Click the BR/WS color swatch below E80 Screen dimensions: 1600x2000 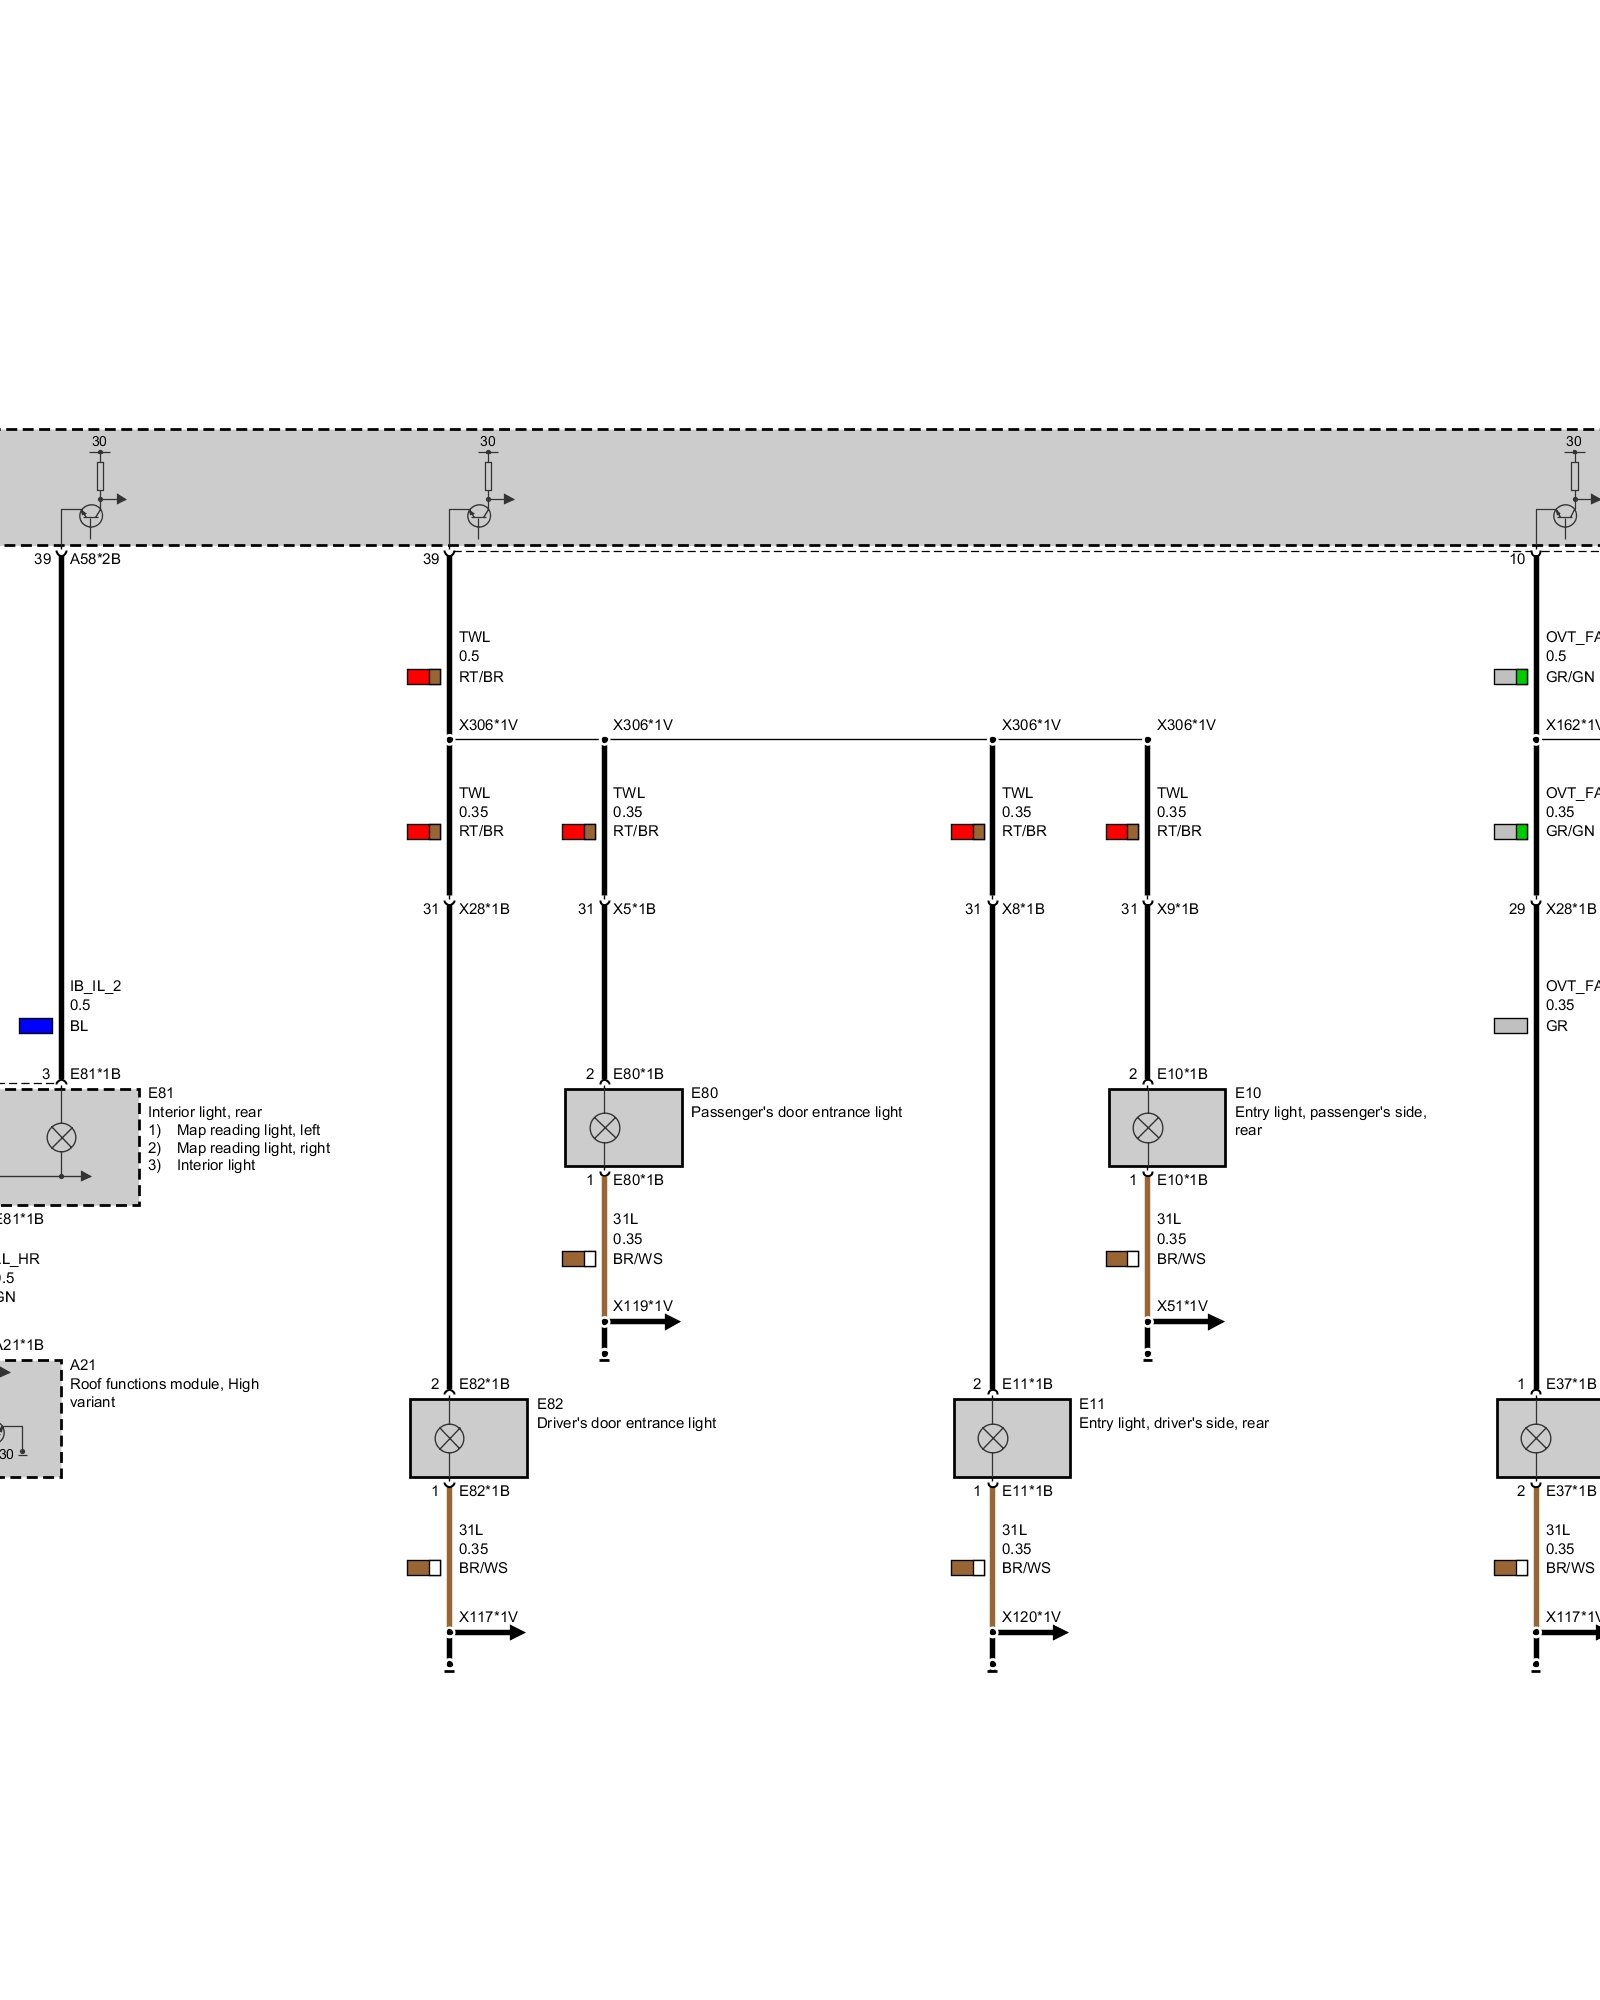click(x=579, y=1259)
